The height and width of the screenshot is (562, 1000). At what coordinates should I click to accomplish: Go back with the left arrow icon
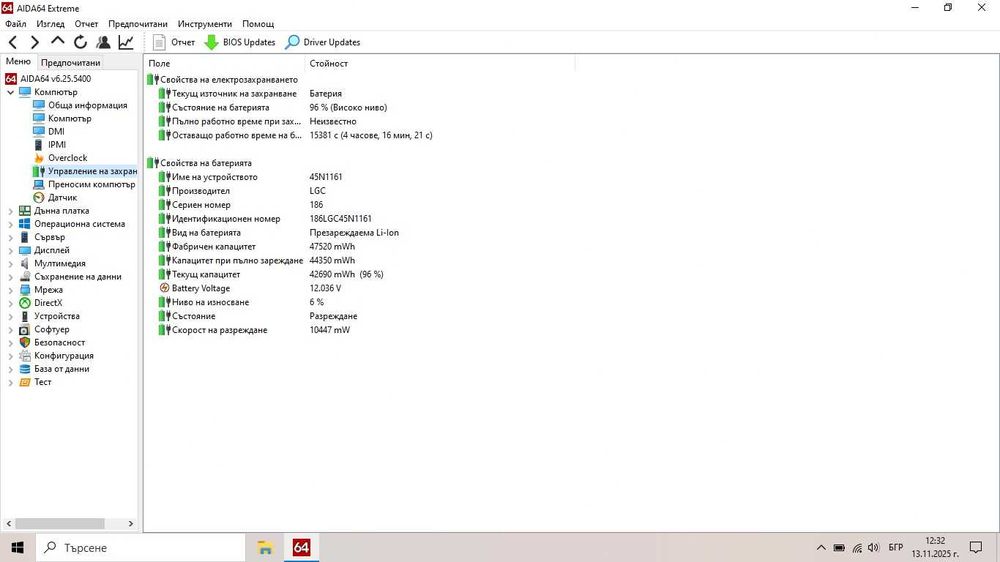coord(13,42)
